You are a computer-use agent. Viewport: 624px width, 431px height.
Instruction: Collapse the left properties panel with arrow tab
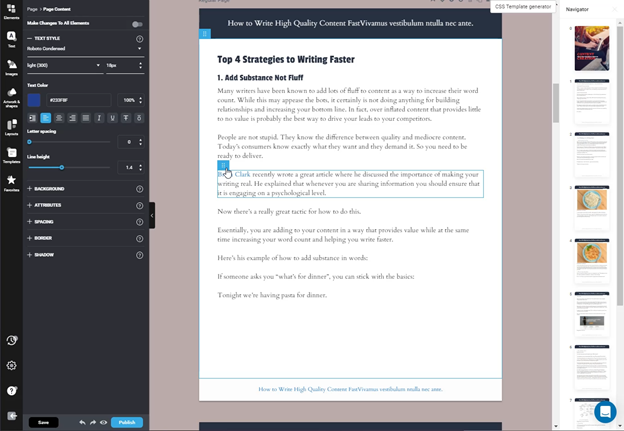coord(152,215)
